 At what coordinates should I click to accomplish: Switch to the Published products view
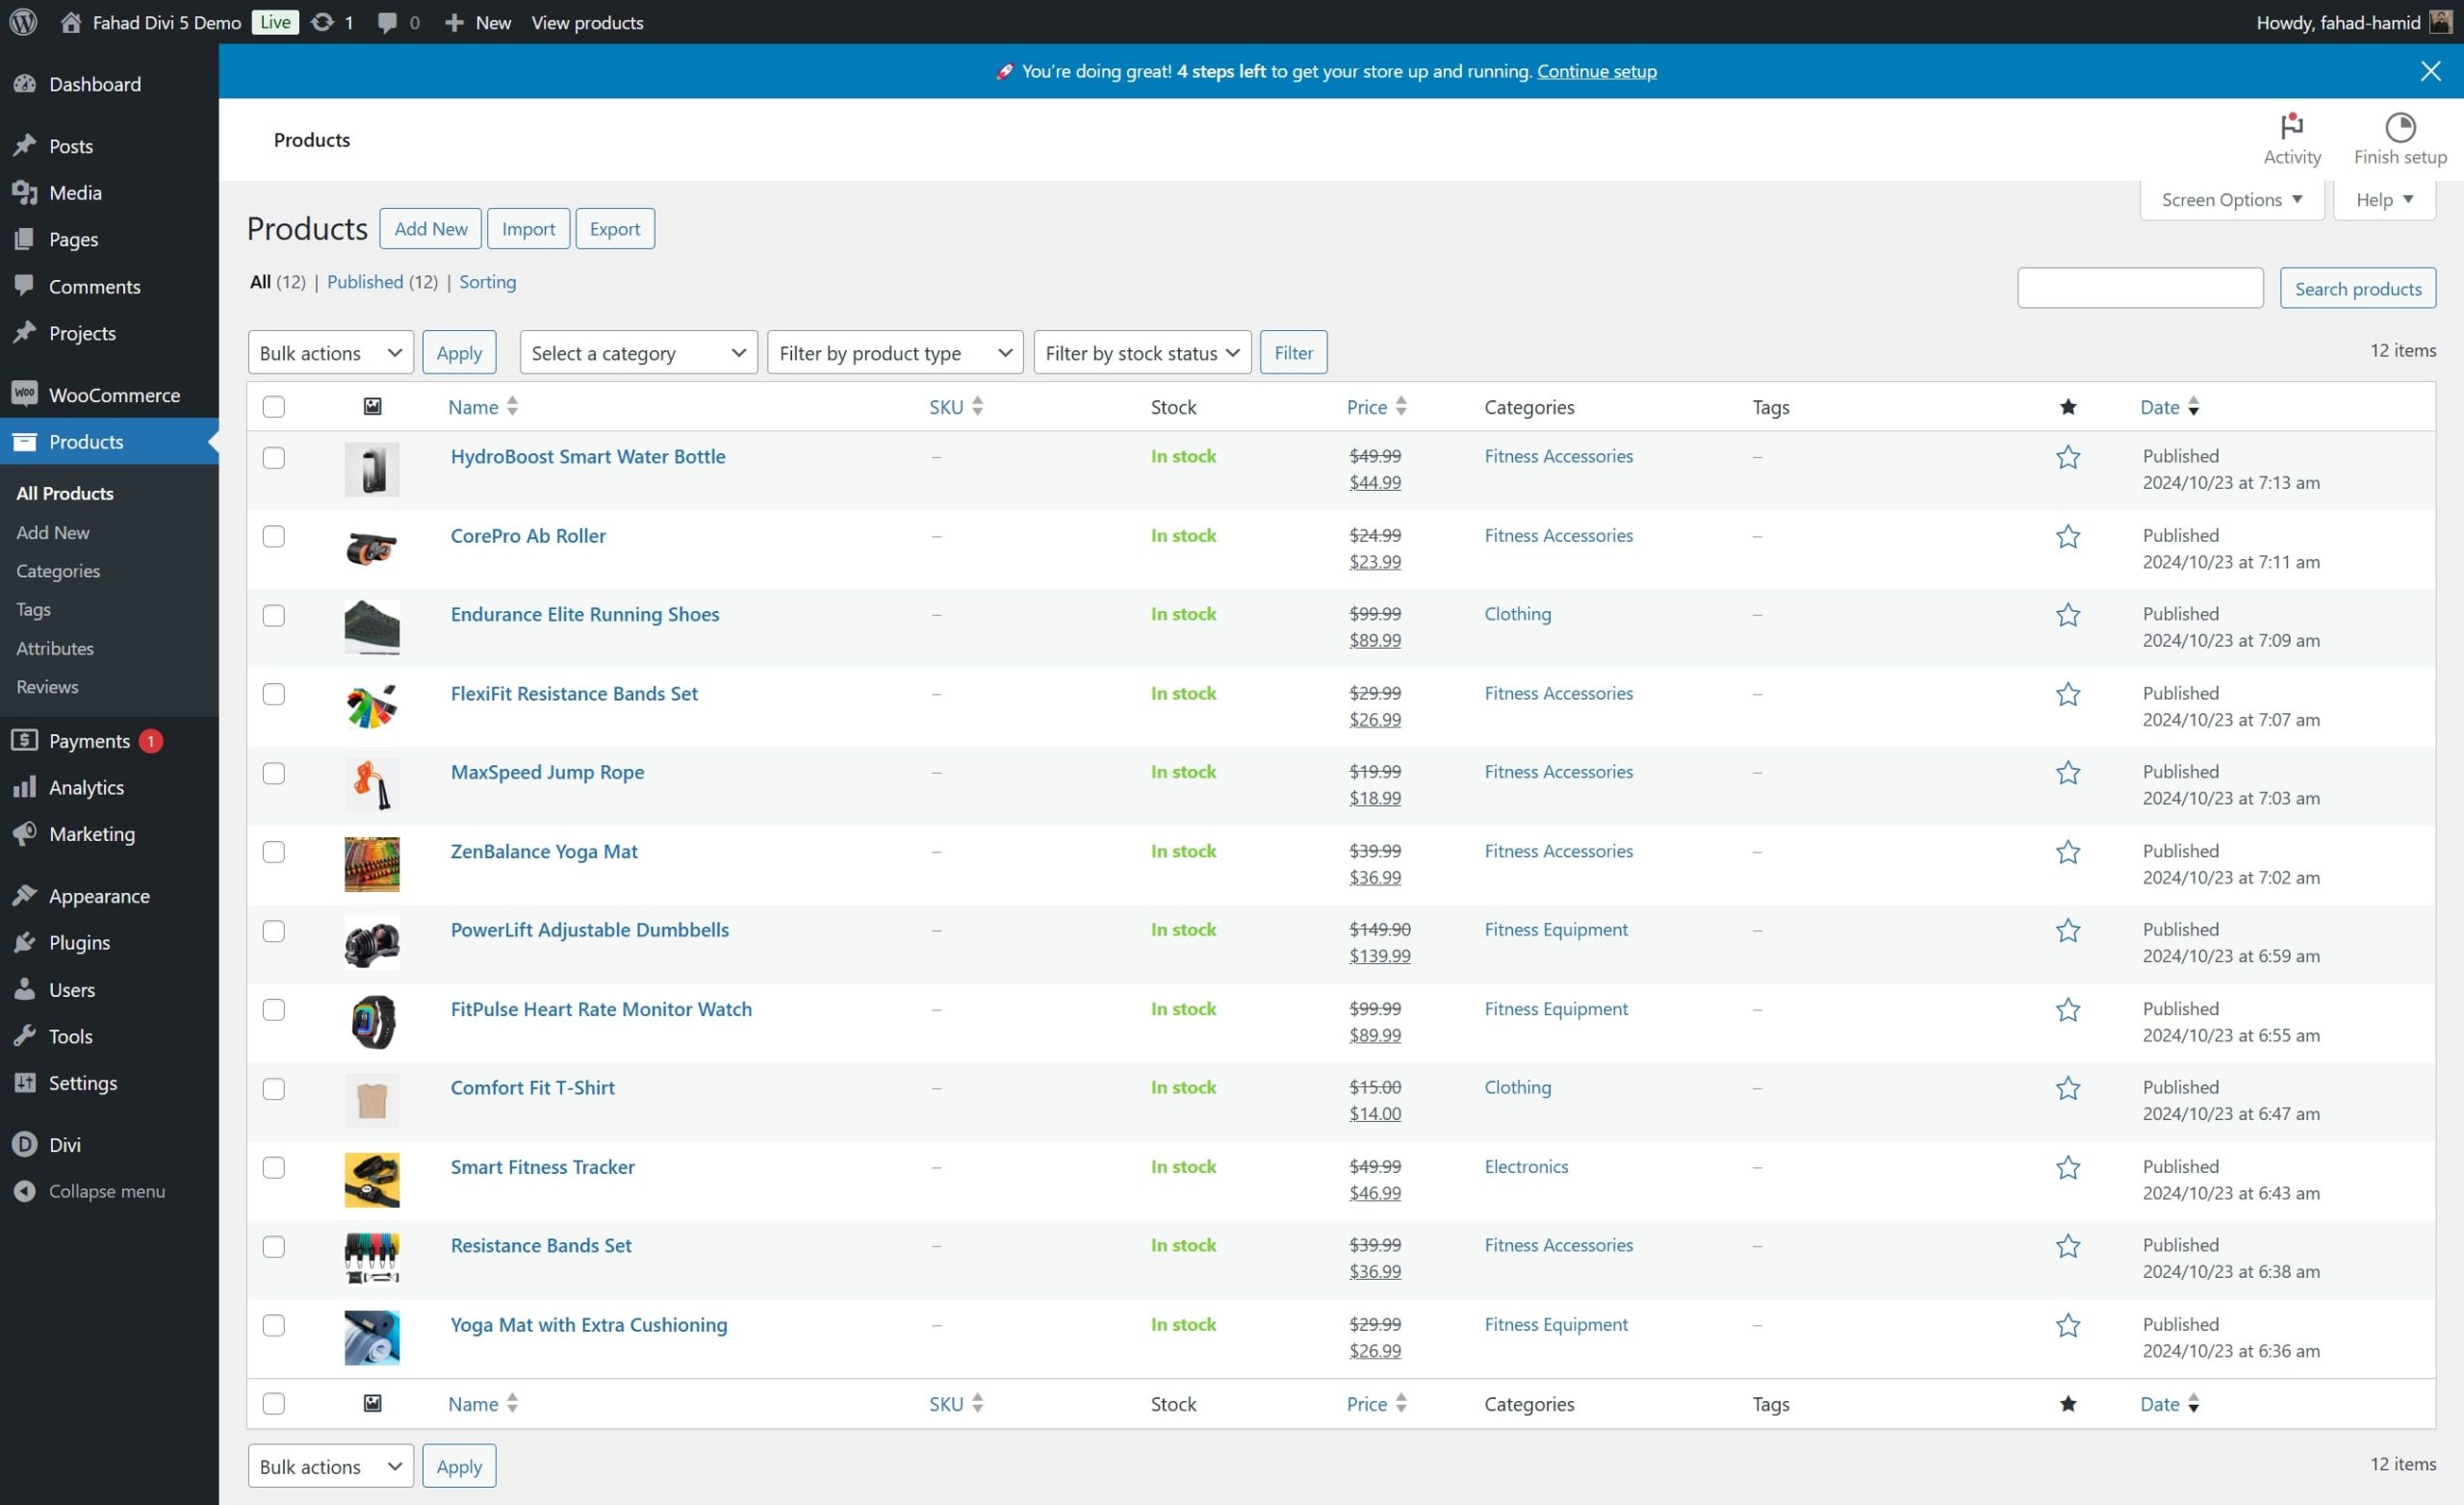coord(365,281)
